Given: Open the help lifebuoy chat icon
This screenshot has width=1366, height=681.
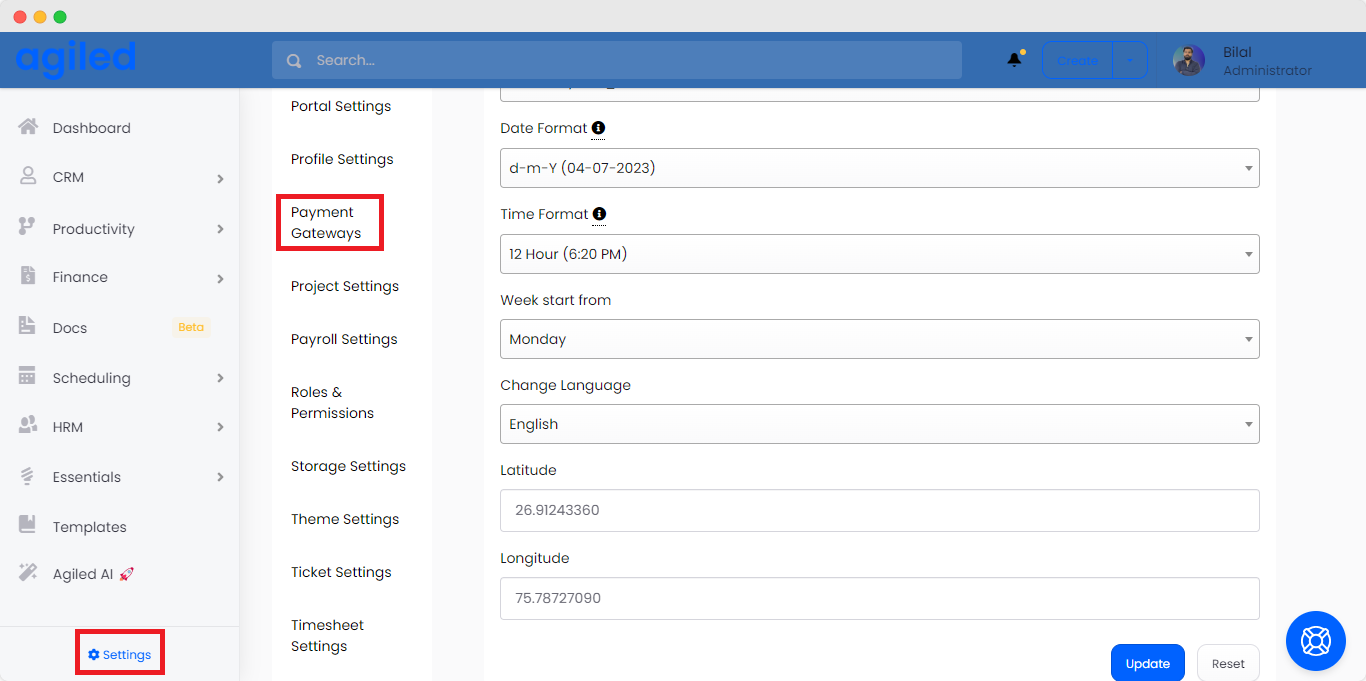Looking at the screenshot, I should (1315, 641).
